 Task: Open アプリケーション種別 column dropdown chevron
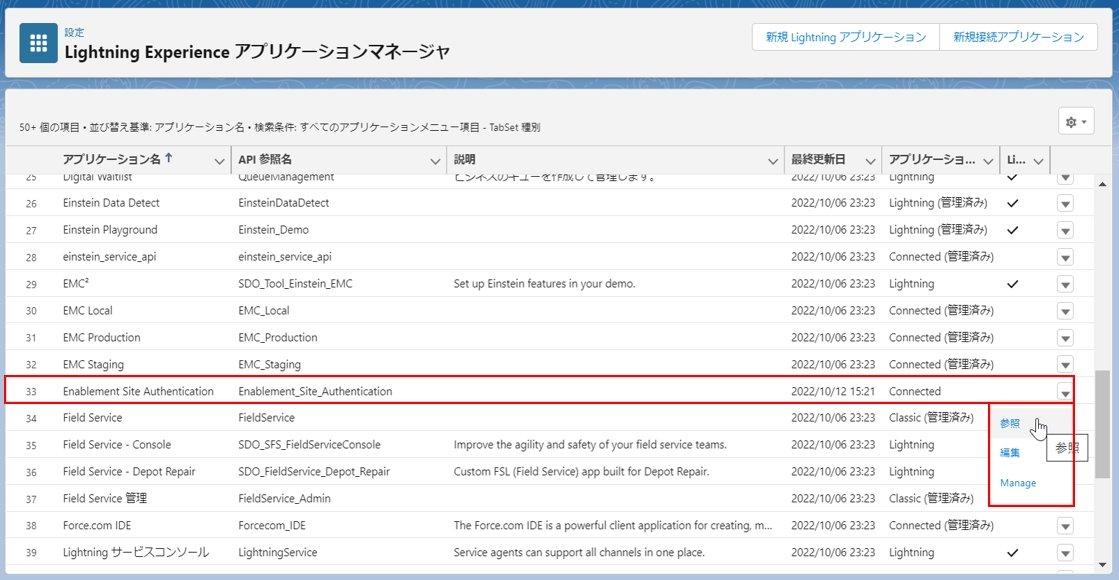click(988, 161)
